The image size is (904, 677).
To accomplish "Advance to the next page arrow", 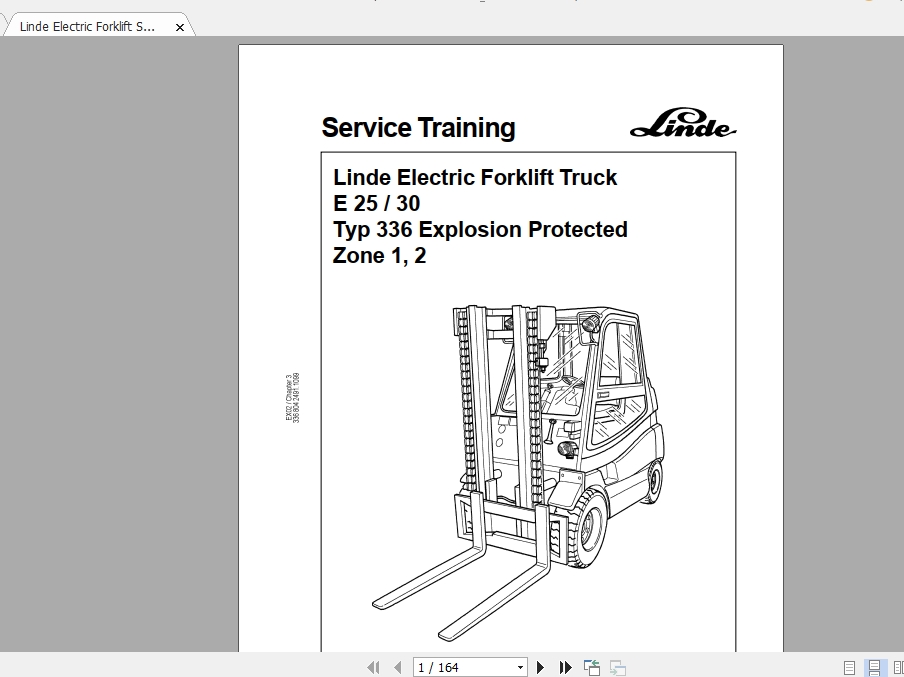I will (x=540, y=666).
